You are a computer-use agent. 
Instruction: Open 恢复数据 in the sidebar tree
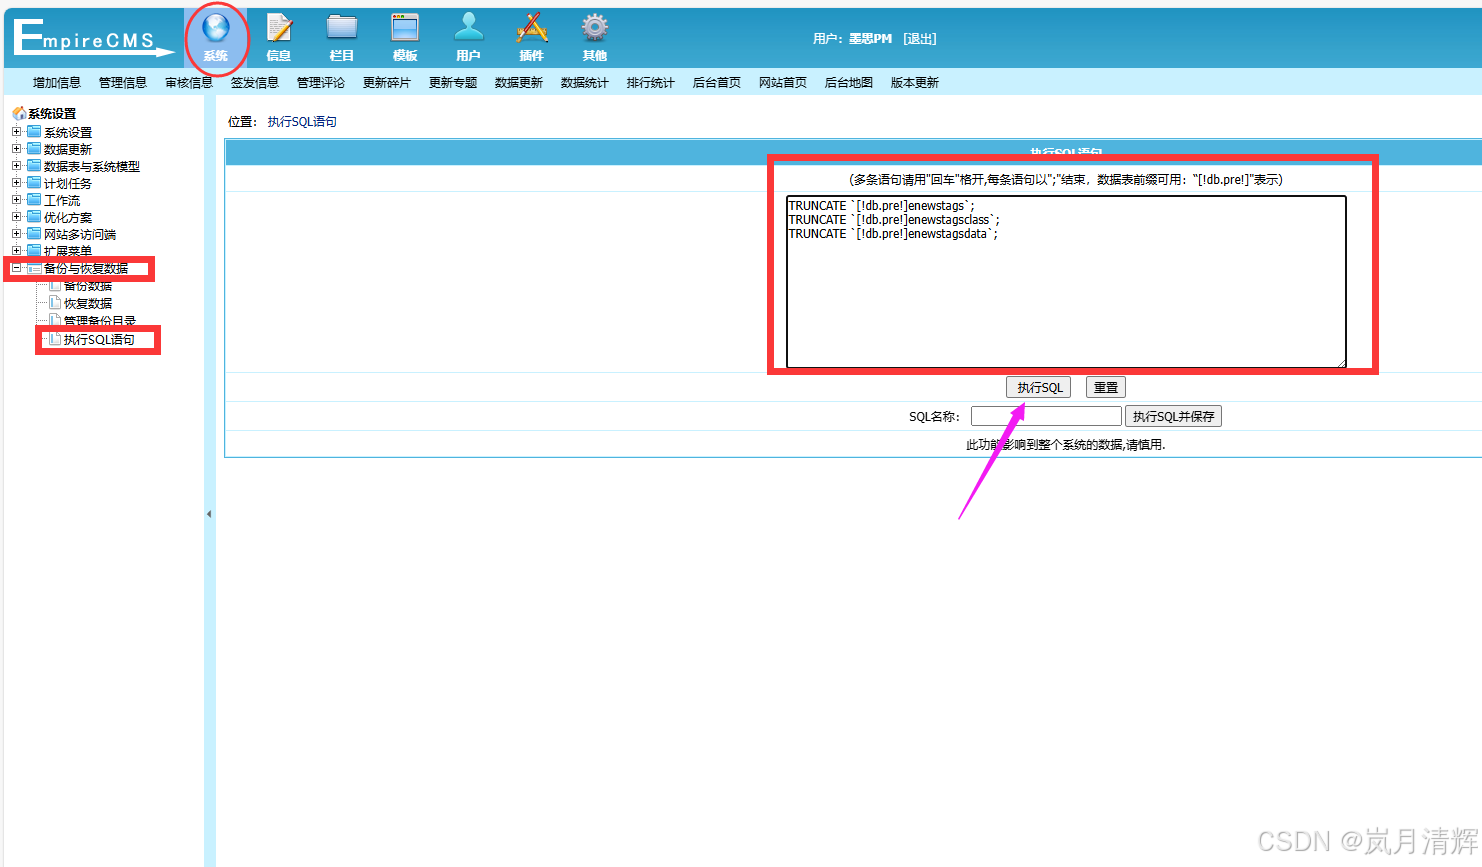pos(88,303)
